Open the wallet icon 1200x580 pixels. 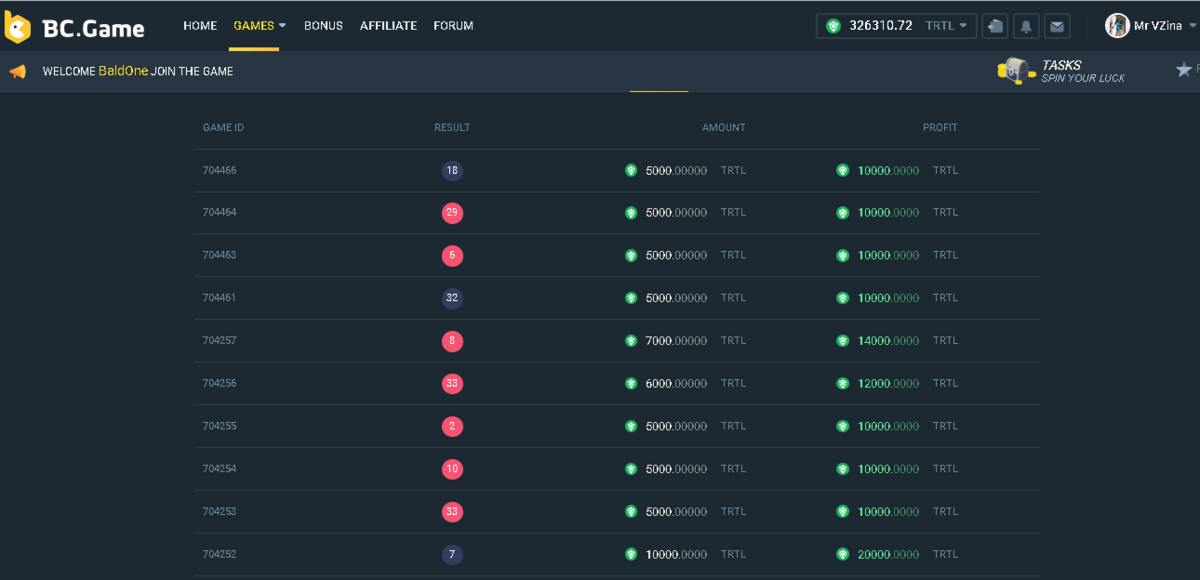pyautogui.click(x=994, y=26)
